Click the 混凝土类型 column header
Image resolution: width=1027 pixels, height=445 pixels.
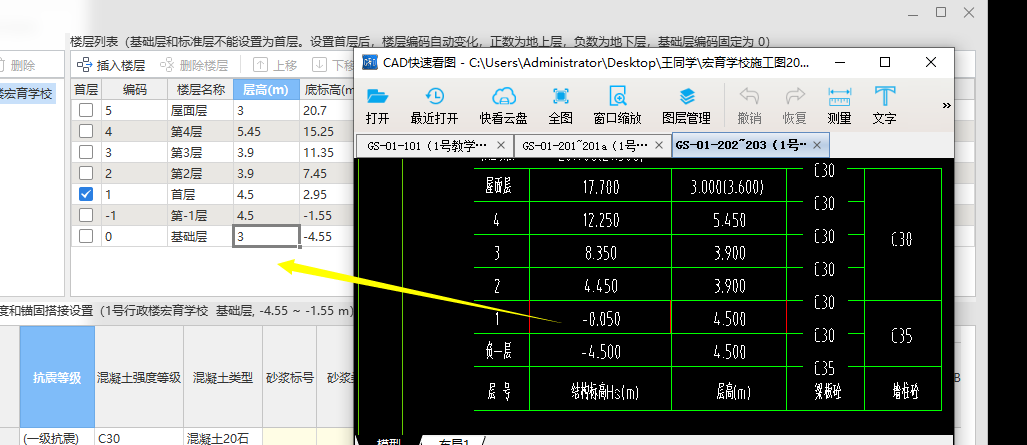[x=223, y=377]
